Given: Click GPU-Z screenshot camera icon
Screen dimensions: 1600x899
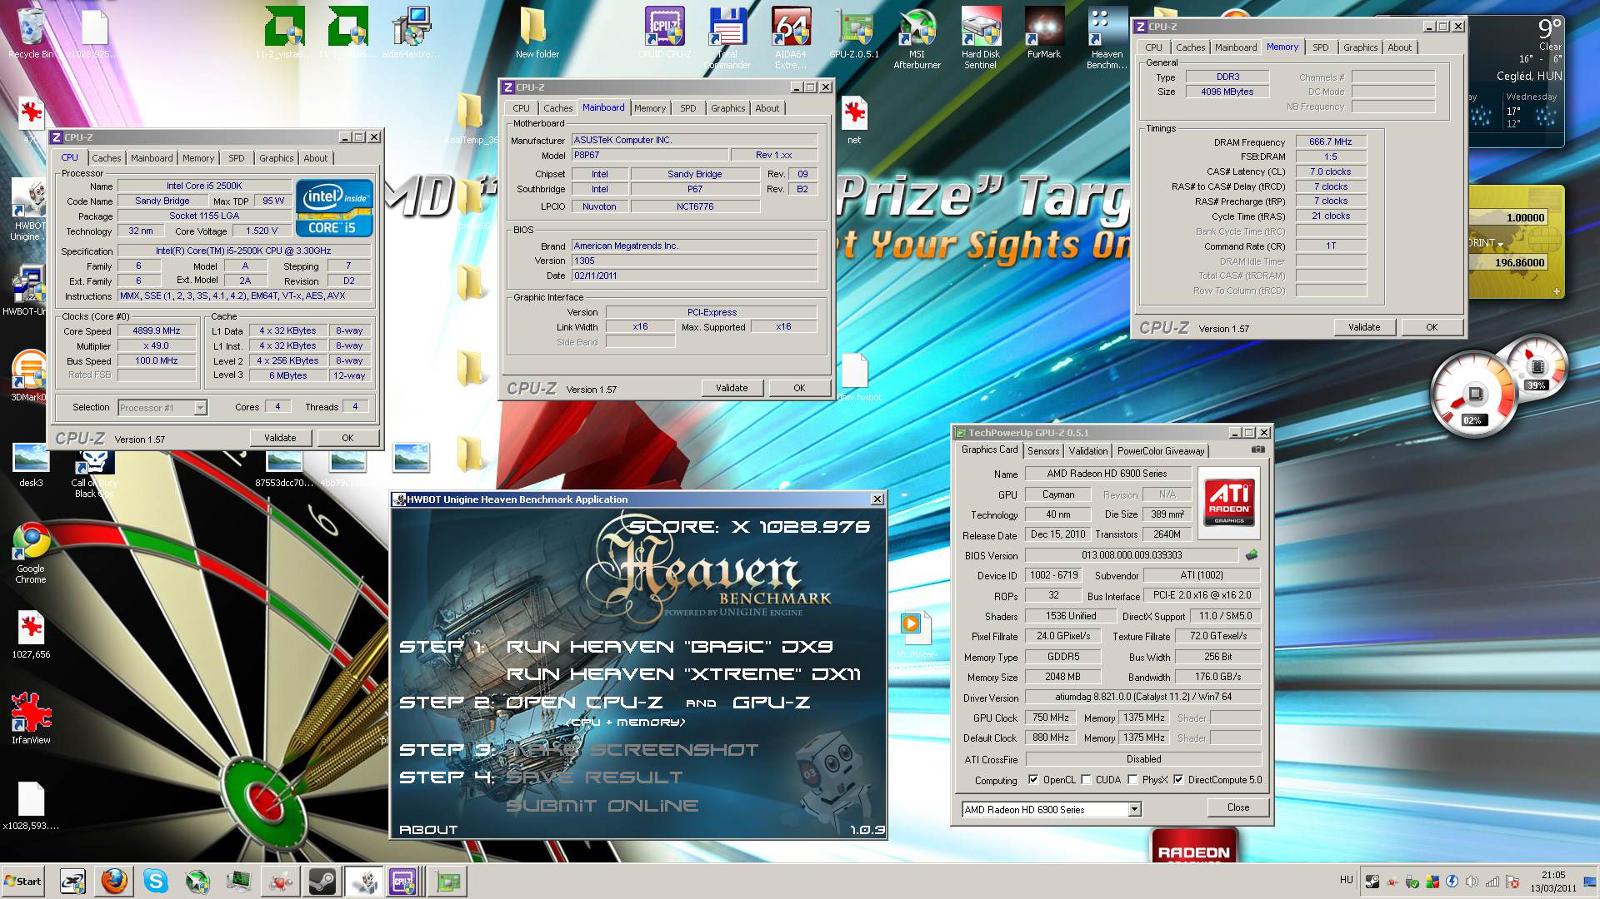Looking at the screenshot, I should 1258,450.
